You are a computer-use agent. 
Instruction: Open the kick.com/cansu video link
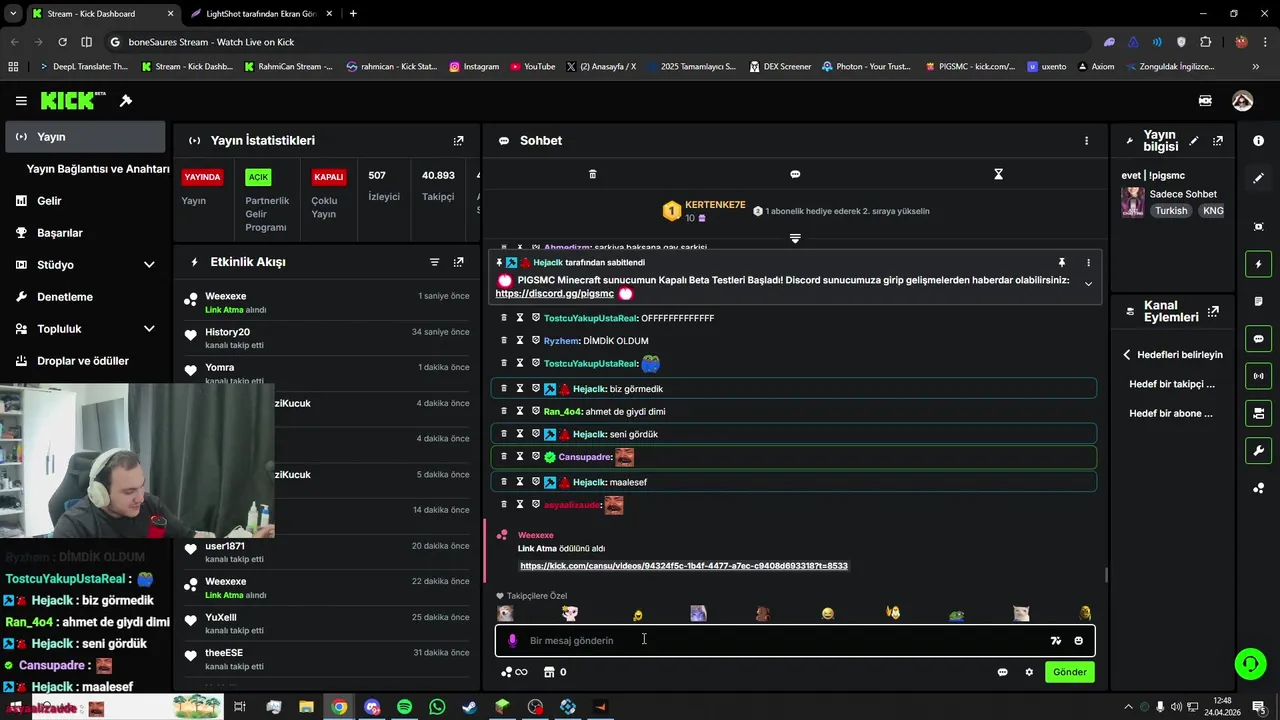click(x=684, y=566)
